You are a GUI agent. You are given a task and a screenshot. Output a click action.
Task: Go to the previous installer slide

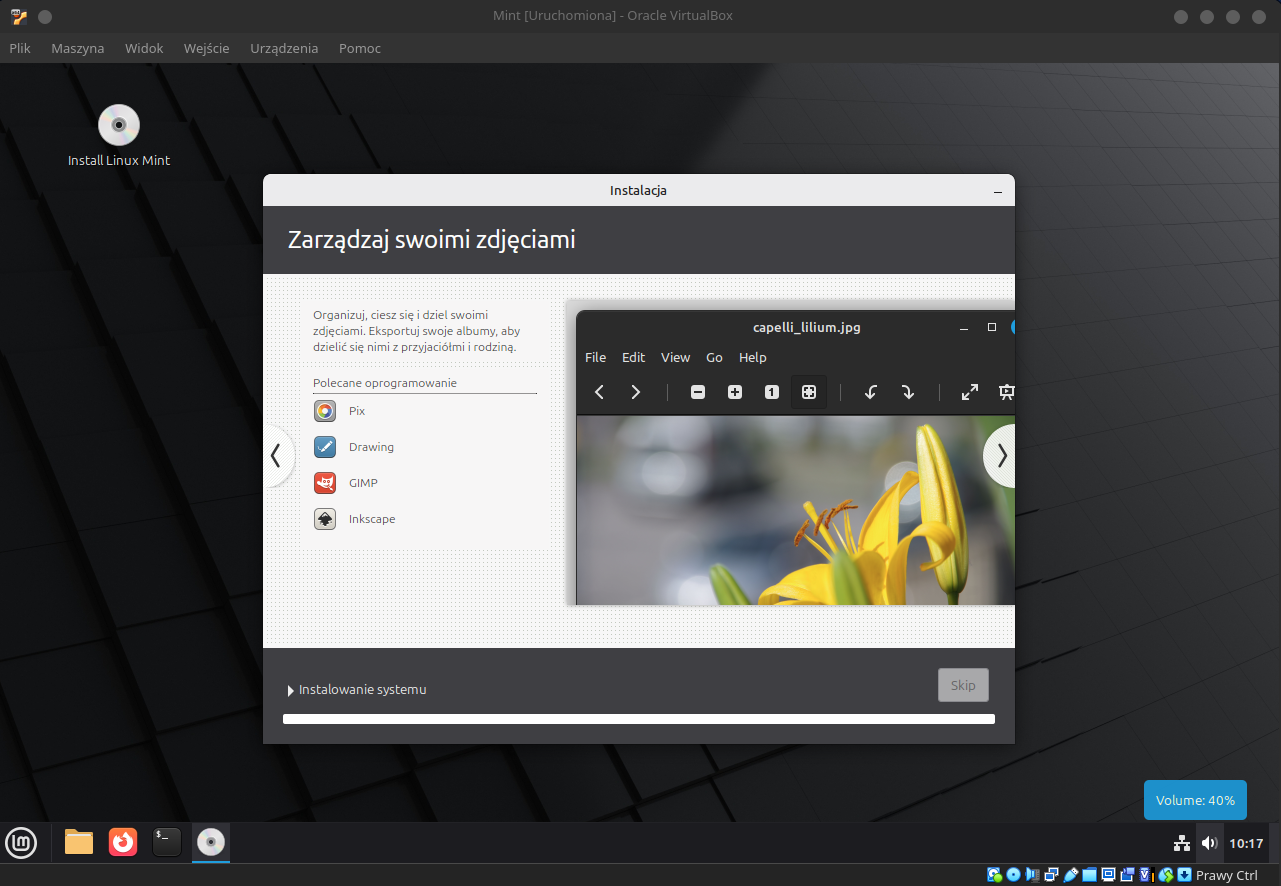point(276,456)
